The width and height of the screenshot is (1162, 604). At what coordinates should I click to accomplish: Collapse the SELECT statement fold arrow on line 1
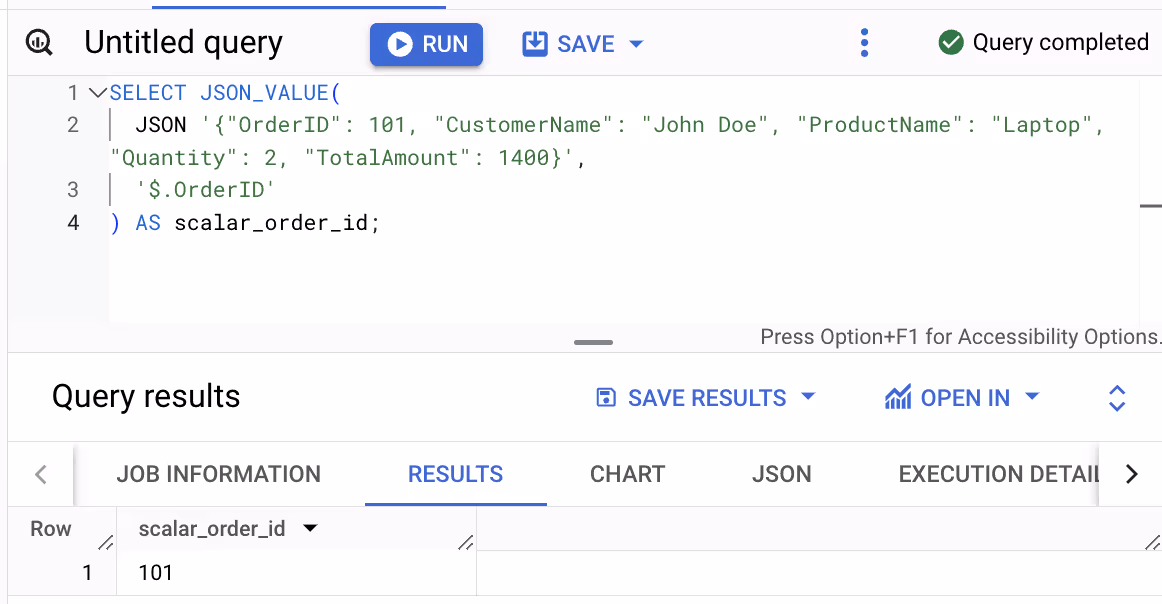[x=97, y=93]
